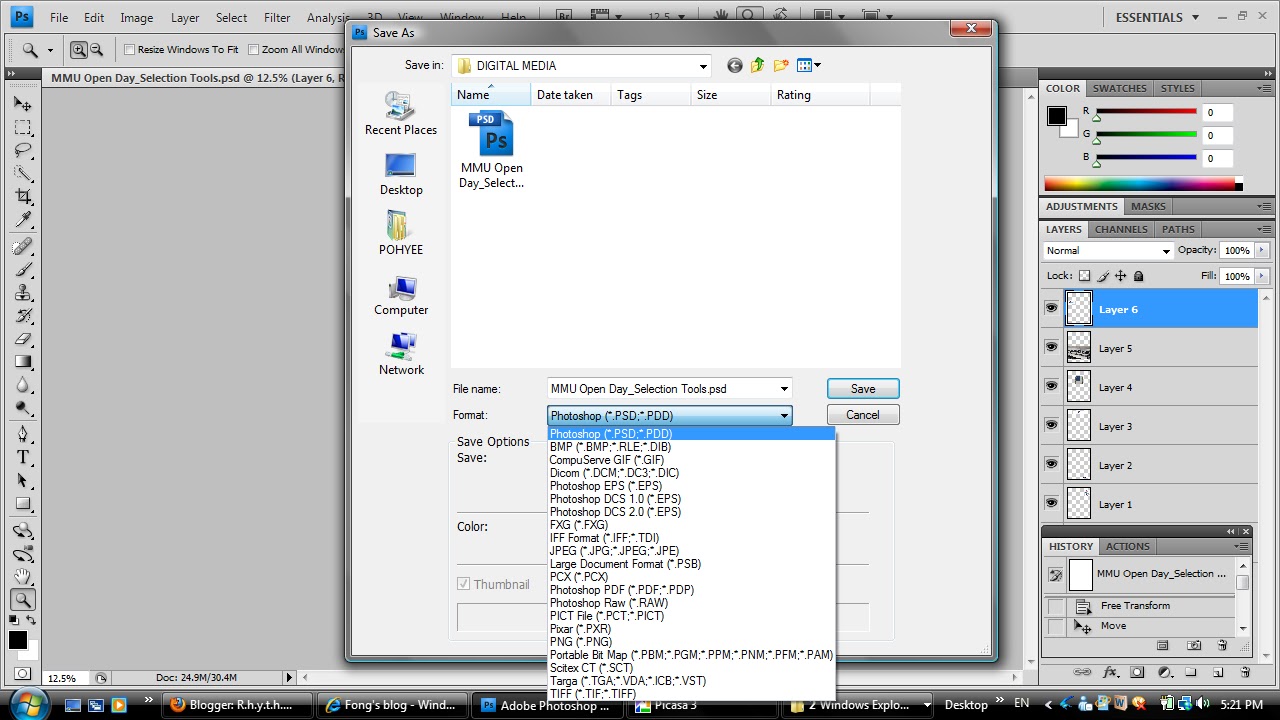1280x720 pixels.
Task: Switch to the Channels tab
Action: [1121, 229]
